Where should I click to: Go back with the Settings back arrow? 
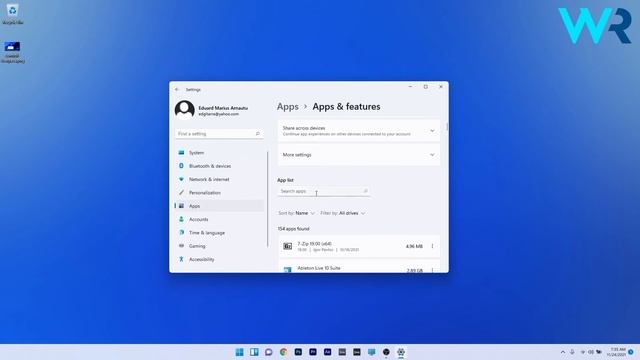(177, 89)
